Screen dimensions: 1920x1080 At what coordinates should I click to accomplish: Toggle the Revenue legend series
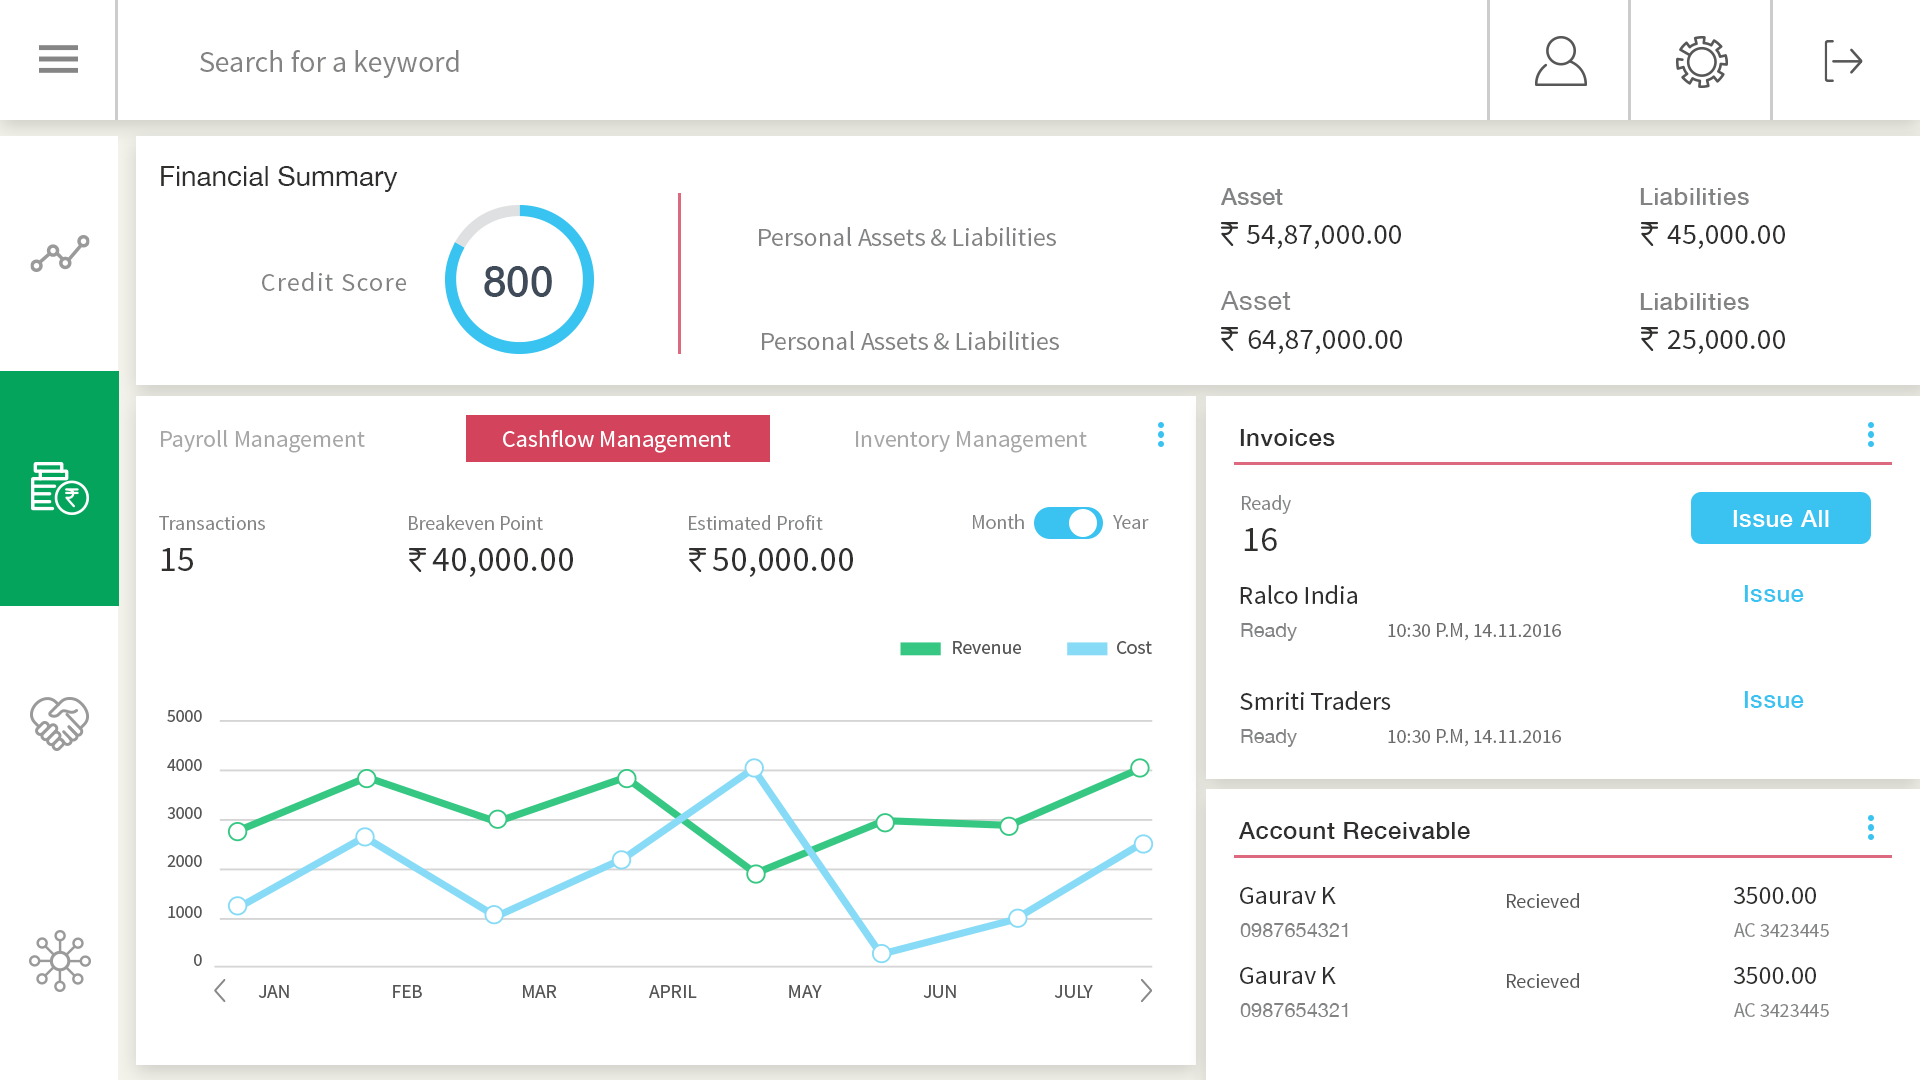[961, 648]
